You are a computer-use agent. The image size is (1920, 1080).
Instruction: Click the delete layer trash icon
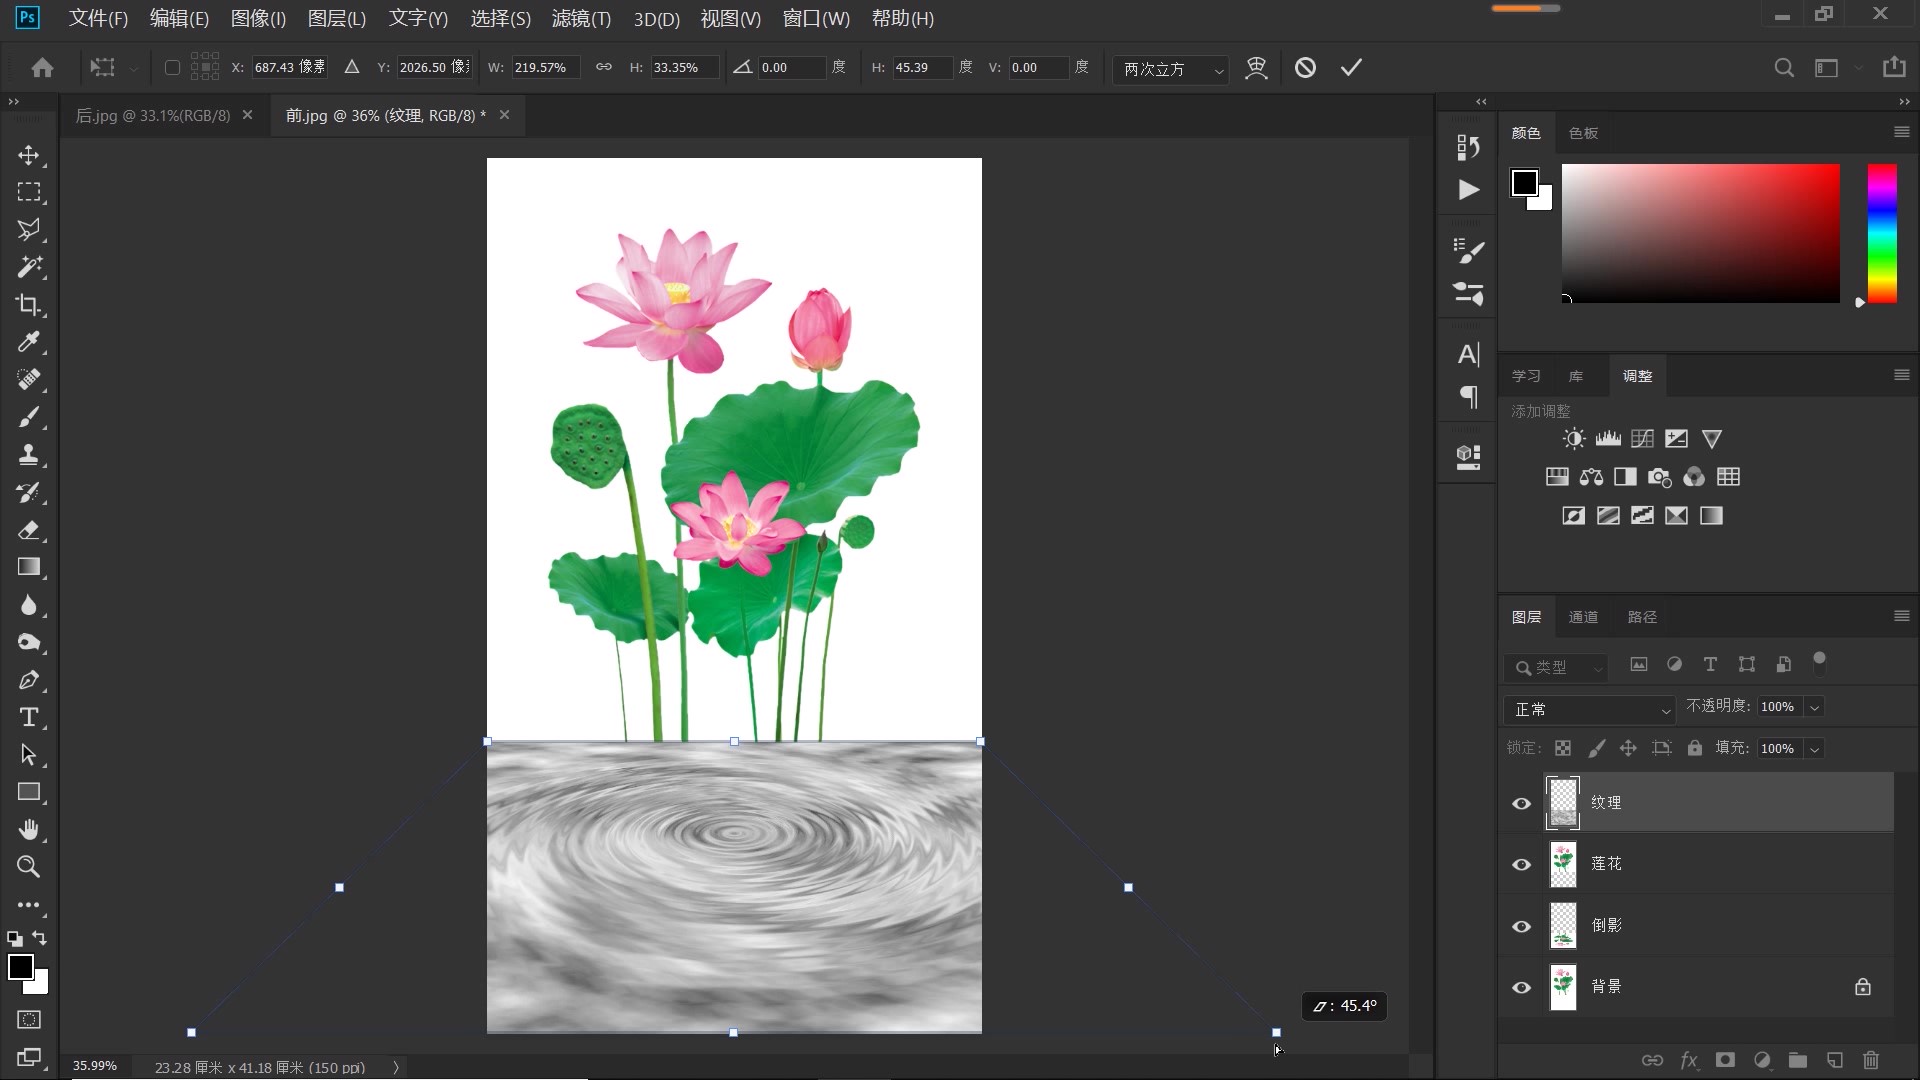tap(1871, 1060)
